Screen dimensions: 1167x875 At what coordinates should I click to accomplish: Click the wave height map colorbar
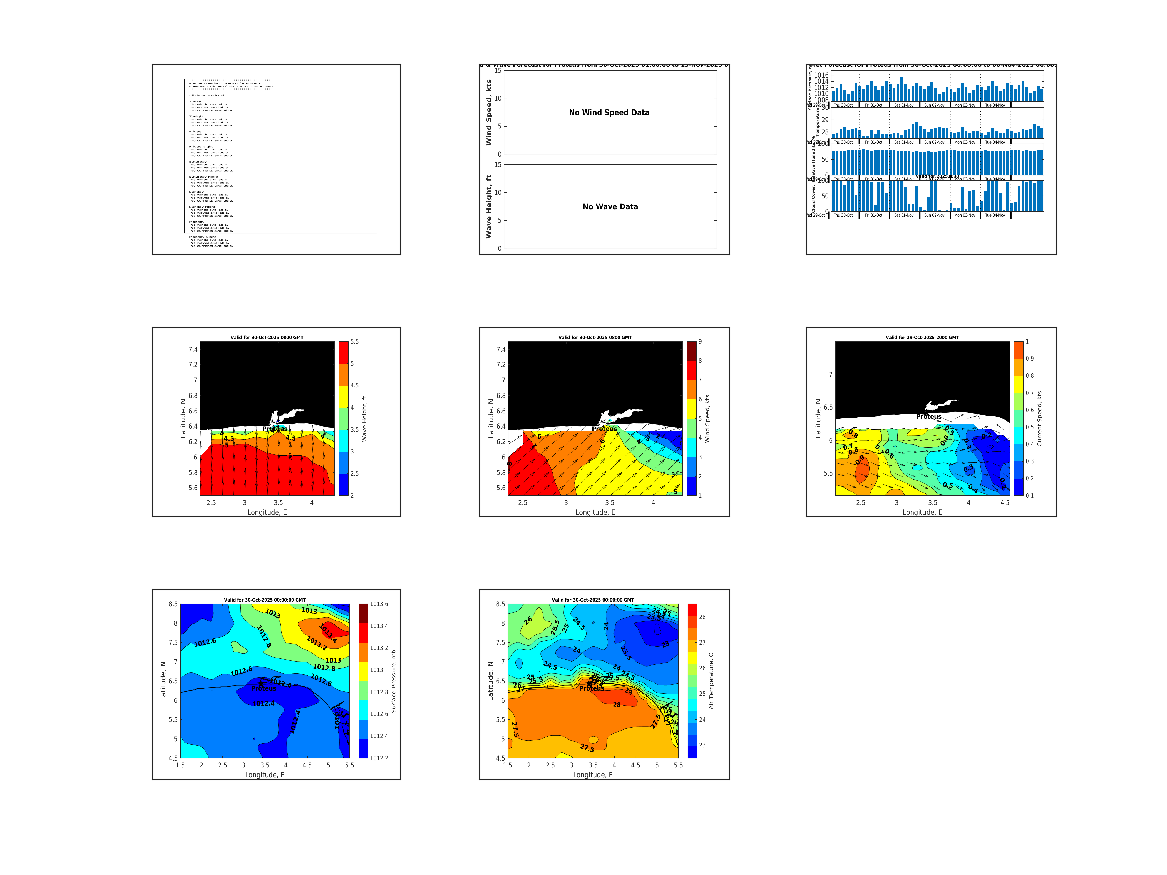click(342, 418)
